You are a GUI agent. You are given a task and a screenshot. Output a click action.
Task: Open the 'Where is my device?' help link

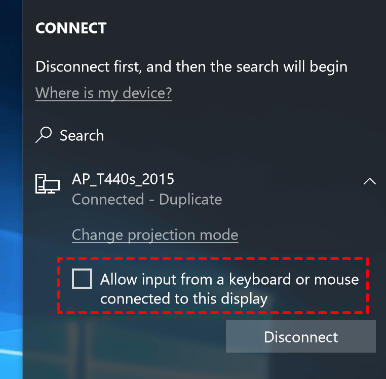[x=104, y=93]
